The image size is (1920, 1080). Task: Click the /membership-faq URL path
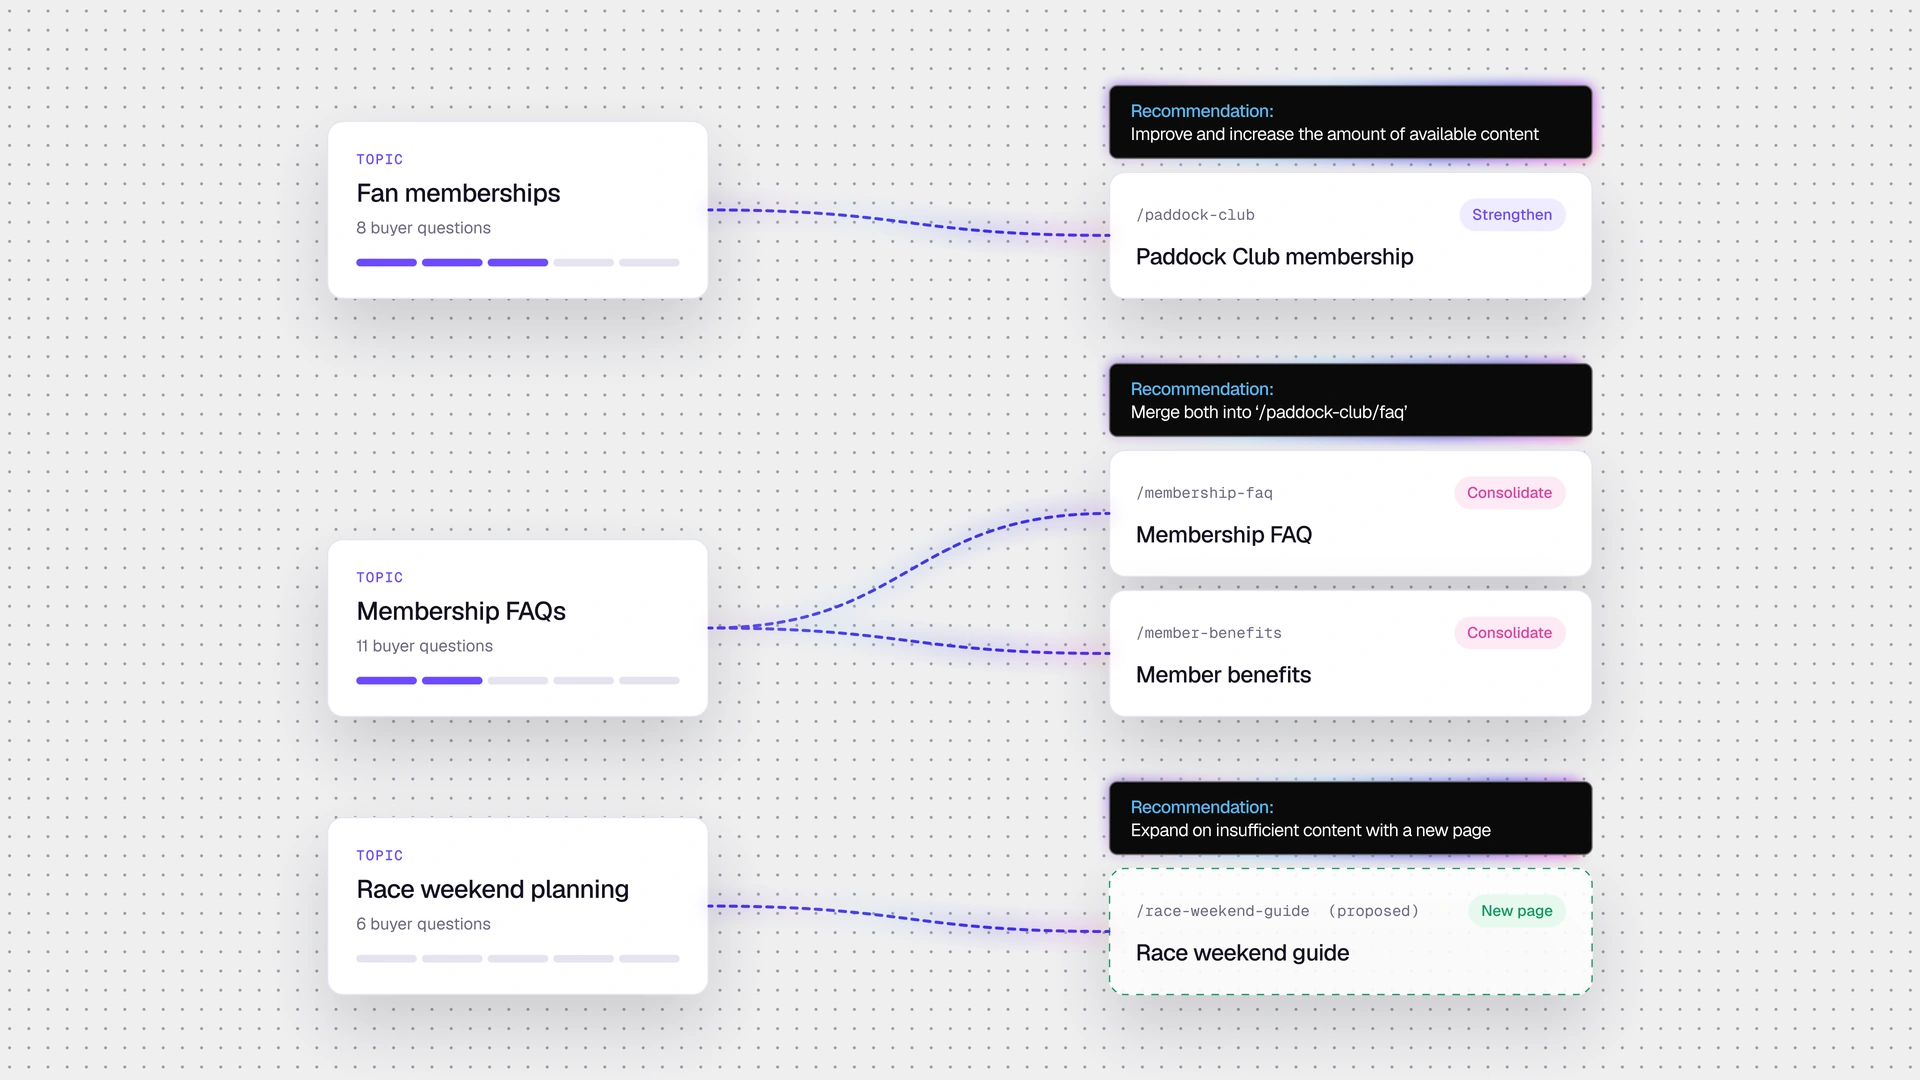(1204, 493)
